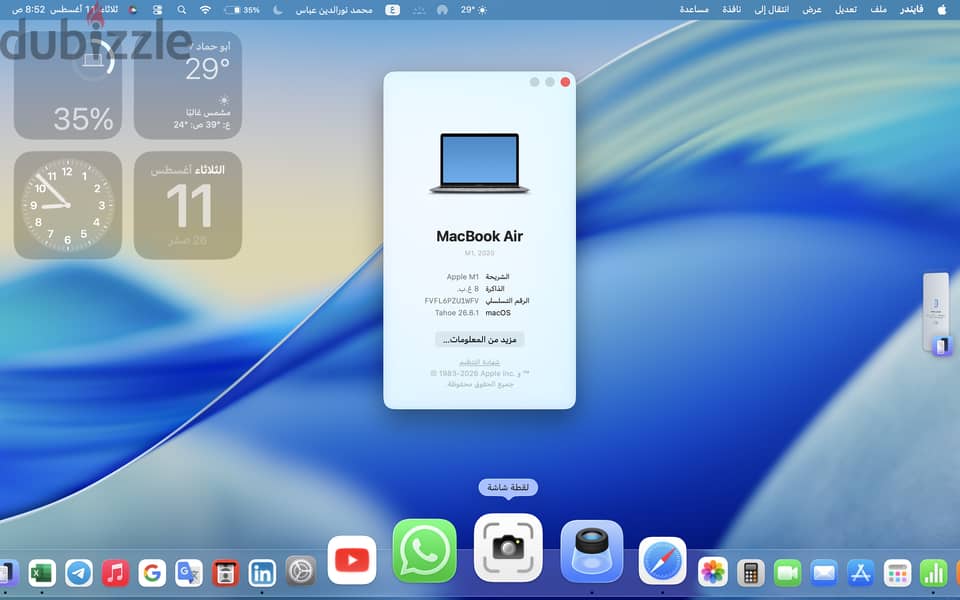Click the مزيد من المعلومات button
Viewport: 960px width, 600px height.
(479, 339)
